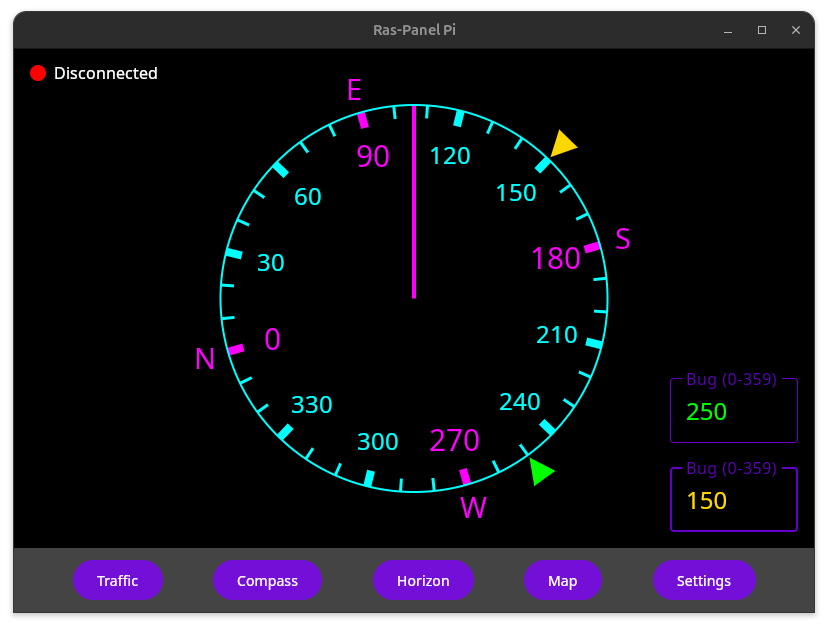The width and height of the screenshot is (828, 629).
Task: Click the magenta heading line on the compass
Action: tap(413, 200)
